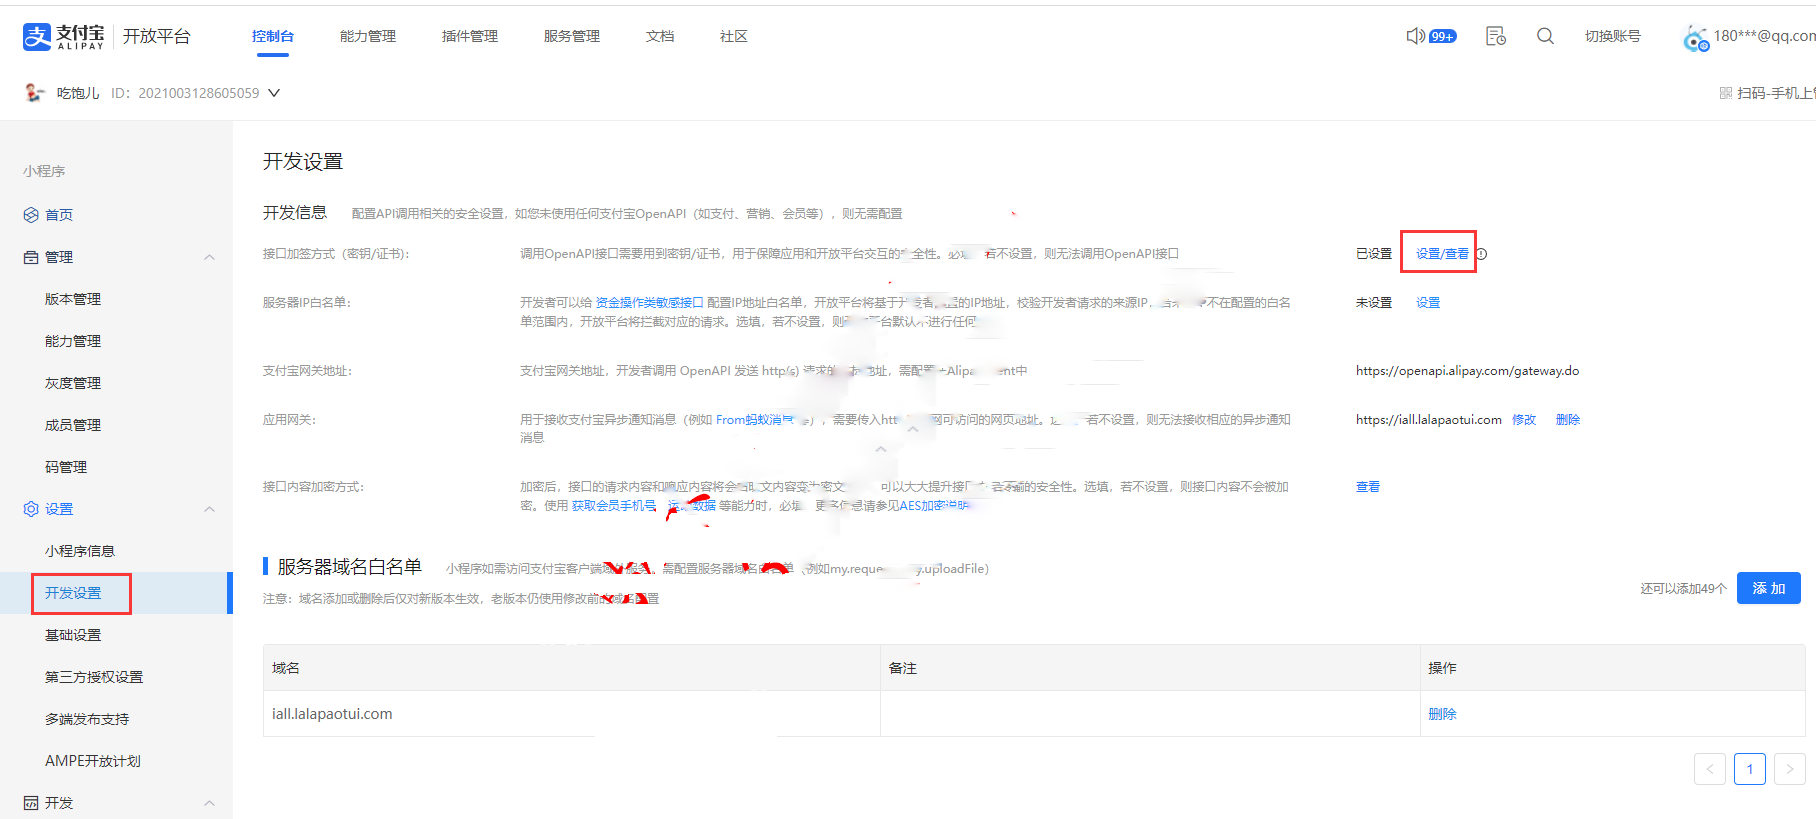Open the notification speaker icon

[x=1415, y=36]
